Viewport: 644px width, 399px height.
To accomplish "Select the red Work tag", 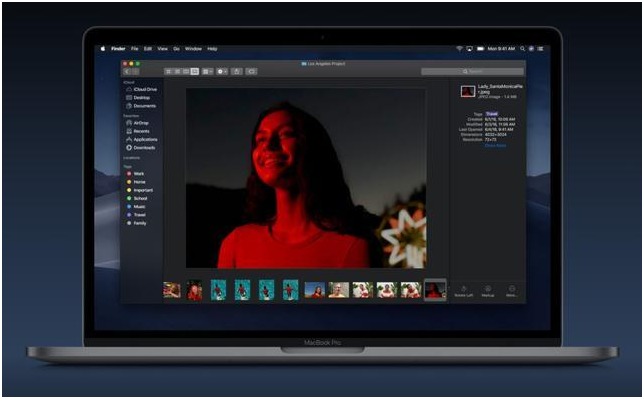I will point(136,174).
